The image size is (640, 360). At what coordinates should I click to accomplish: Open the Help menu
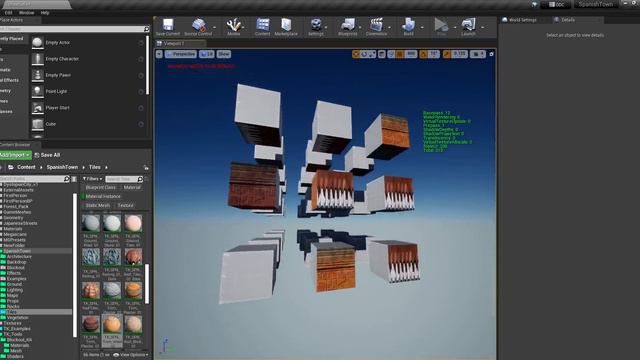[45, 13]
